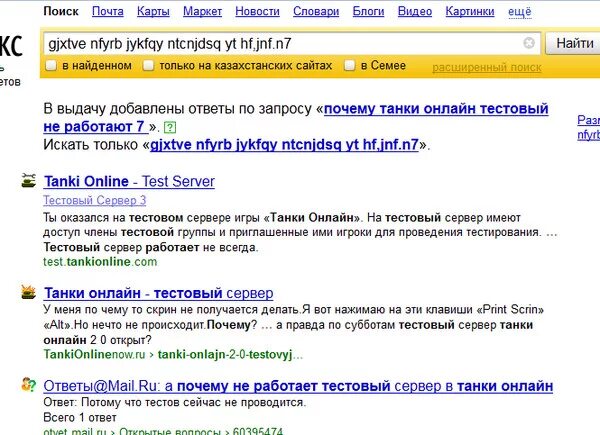This screenshot has height=435, width=600.
Task: Click 'Ответ: Потому что тестов сейчас не проводится.'
Action: pos(175,402)
